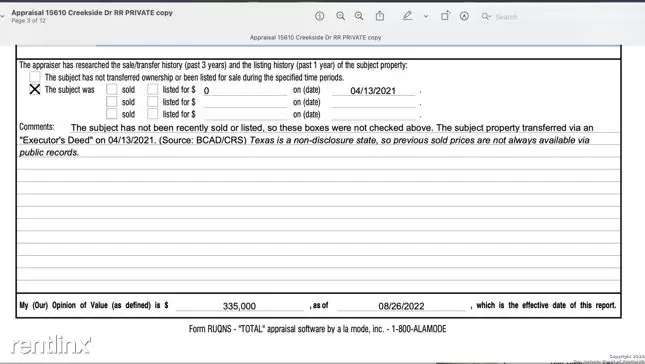Tick third row 'listed for $' checkbox

[153, 114]
